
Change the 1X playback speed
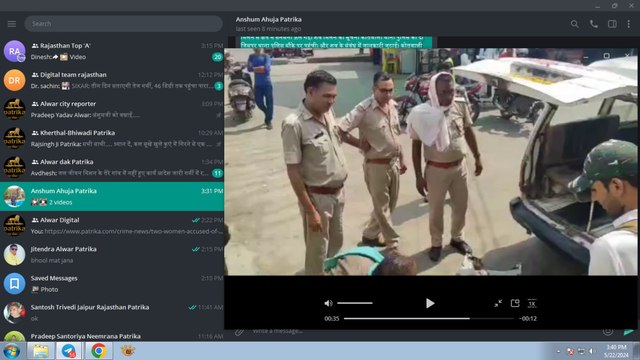click(532, 303)
